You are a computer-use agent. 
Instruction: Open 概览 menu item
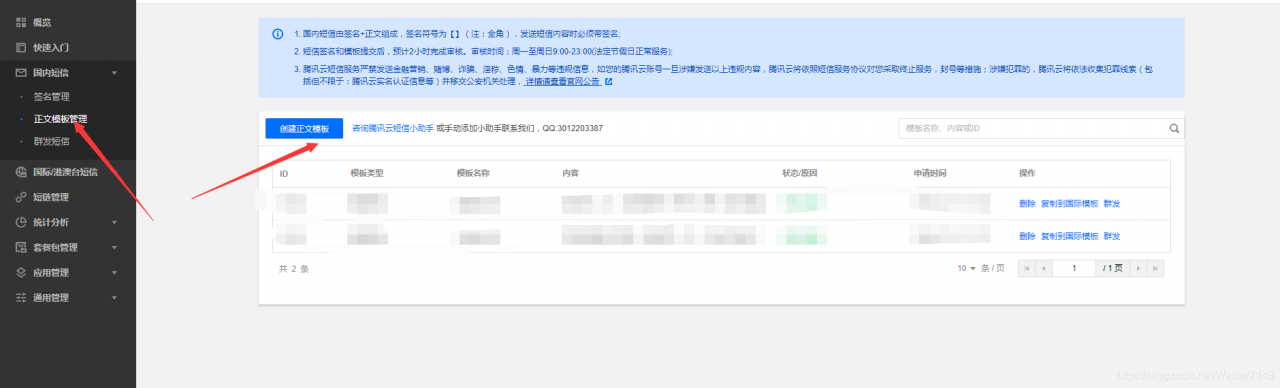(41, 22)
